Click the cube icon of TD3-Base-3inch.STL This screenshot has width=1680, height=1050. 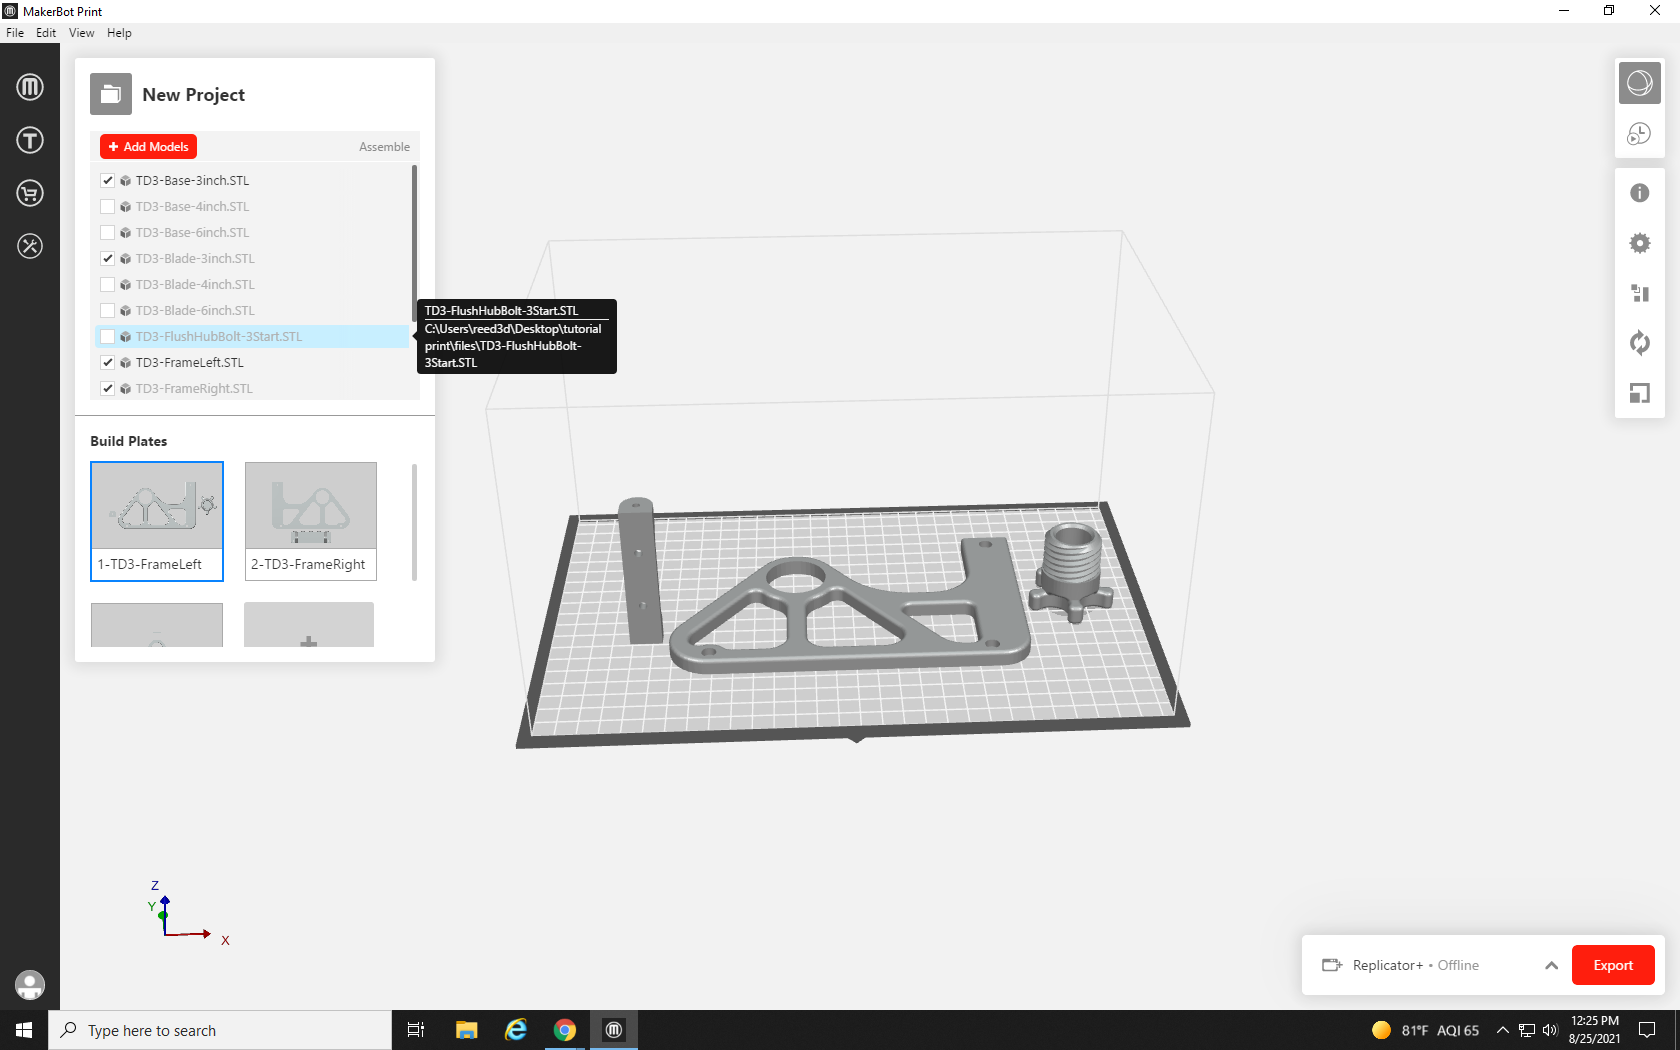(126, 181)
